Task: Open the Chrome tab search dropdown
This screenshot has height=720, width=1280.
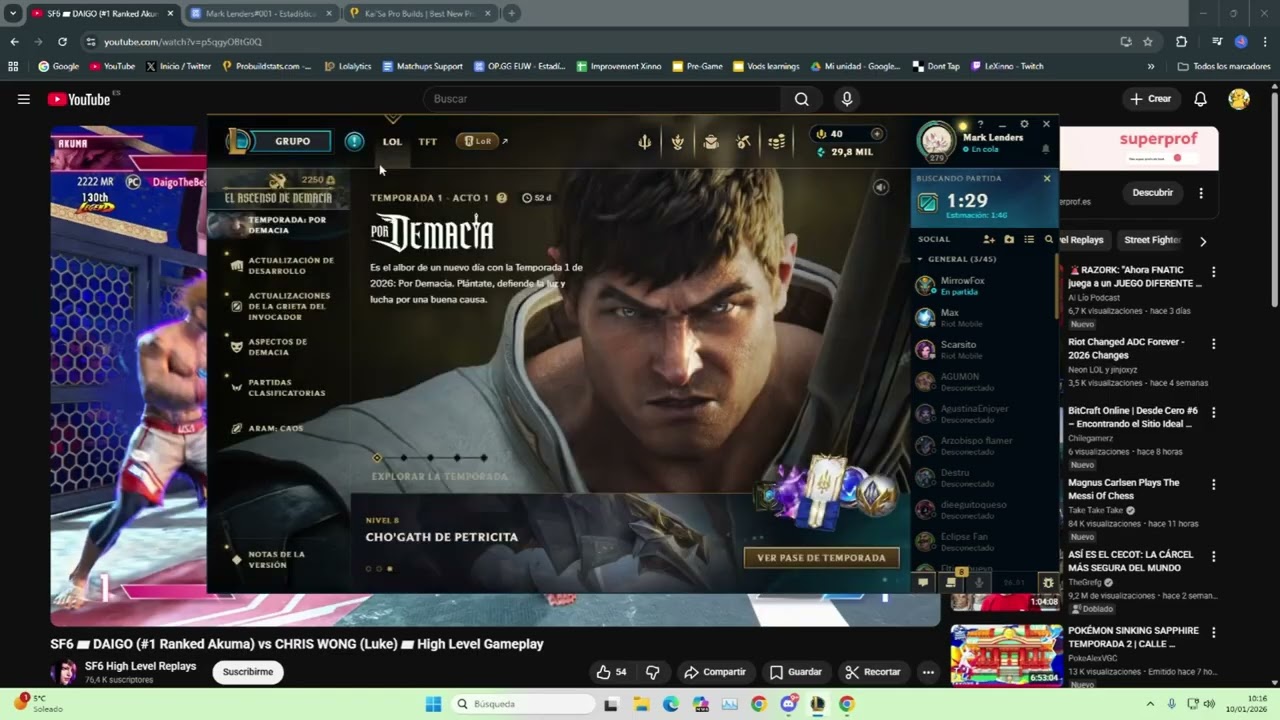Action: [x=14, y=13]
